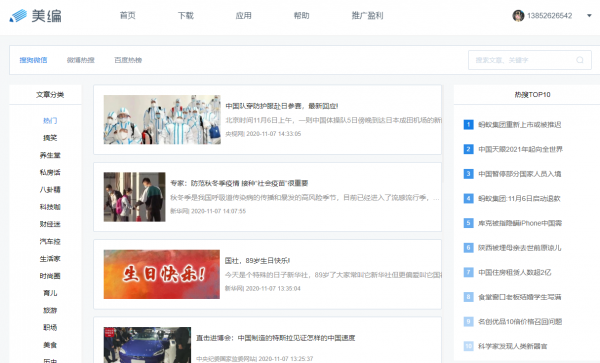The height and width of the screenshot is (363, 600).
Task: Open article 专家：防范秋冬季疫情
Action: click(x=239, y=183)
